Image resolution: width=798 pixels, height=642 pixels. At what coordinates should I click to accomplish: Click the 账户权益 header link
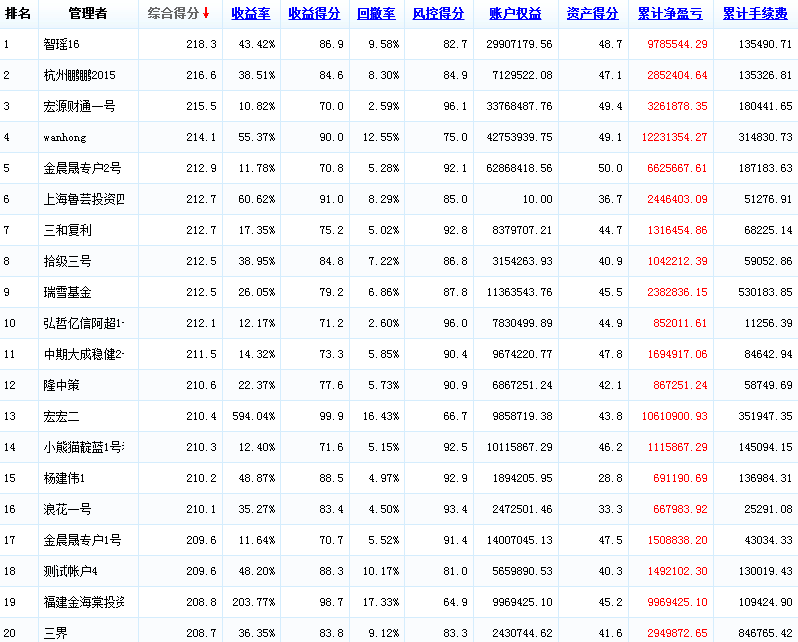pos(515,14)
